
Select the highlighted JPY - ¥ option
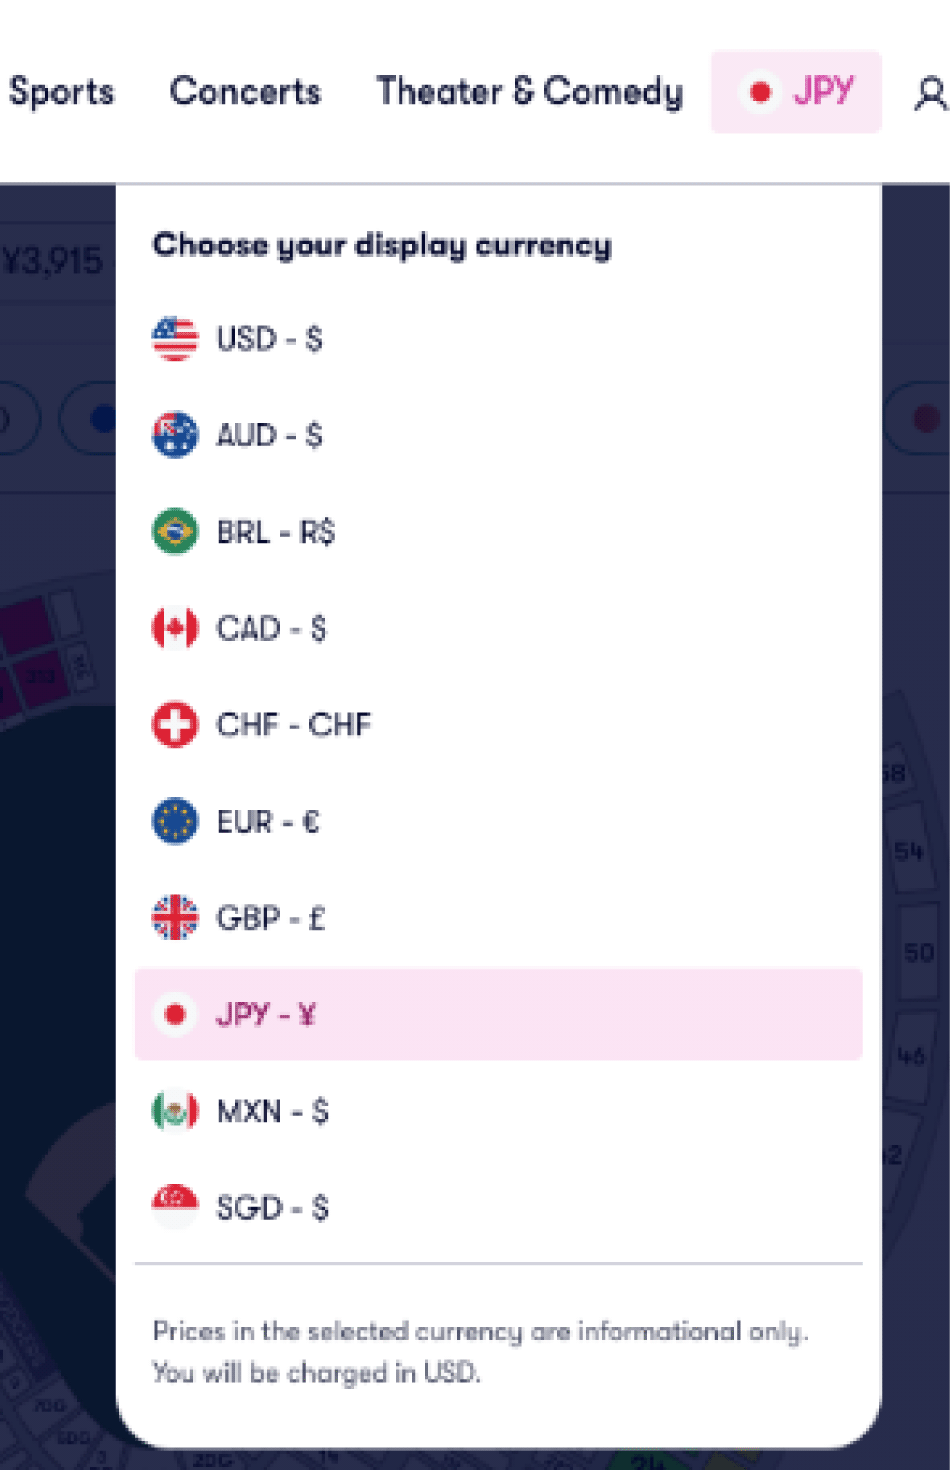click(498, 1014)
